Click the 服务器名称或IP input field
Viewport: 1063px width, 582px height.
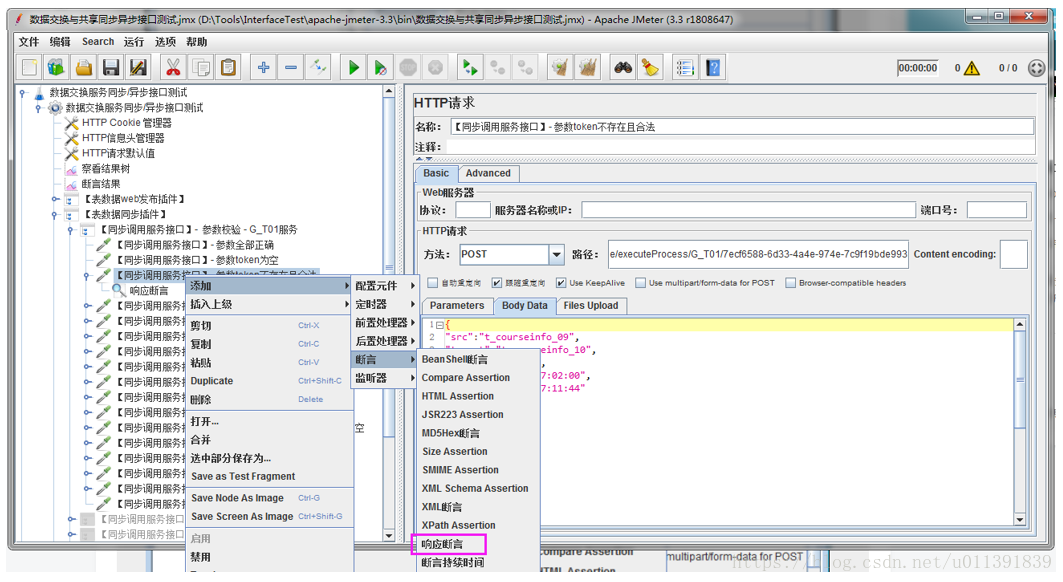748,210
